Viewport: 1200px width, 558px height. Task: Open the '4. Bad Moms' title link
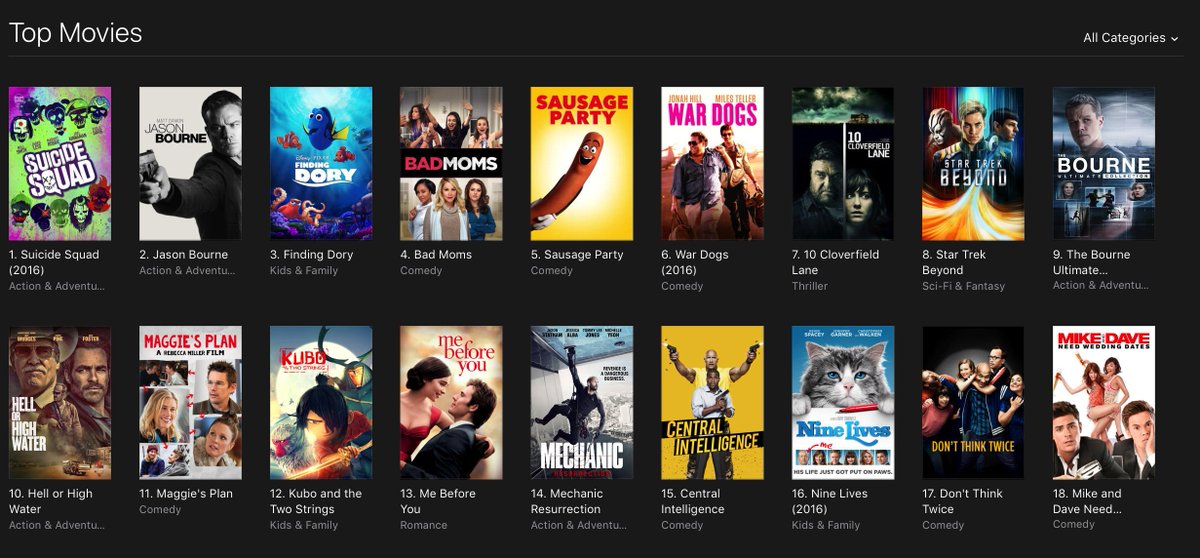[x=436, y=254]
